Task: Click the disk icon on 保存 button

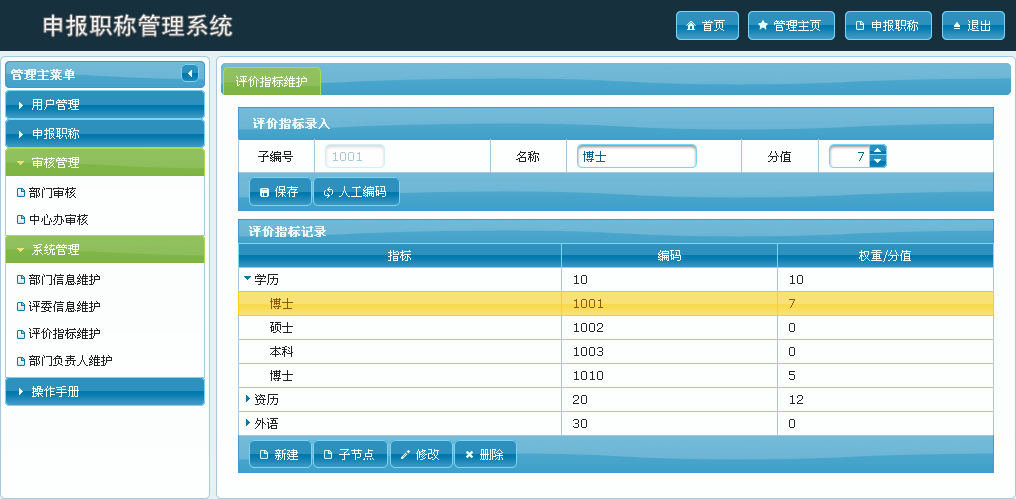Action: (264, 192)
